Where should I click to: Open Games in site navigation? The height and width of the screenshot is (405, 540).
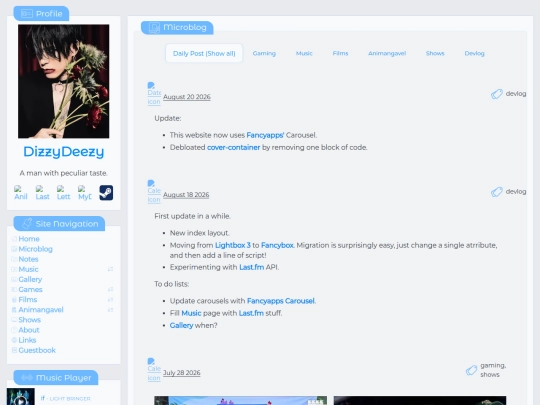30,289
